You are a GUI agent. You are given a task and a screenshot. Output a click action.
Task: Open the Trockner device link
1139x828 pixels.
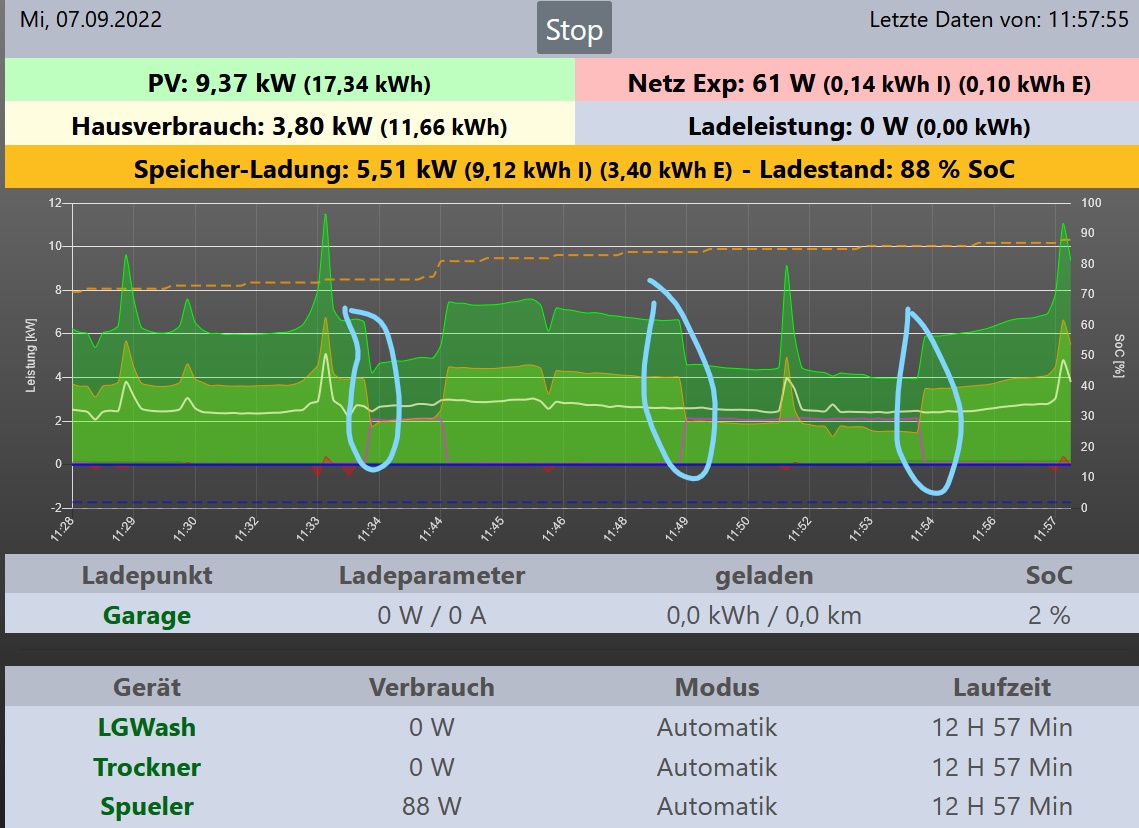pyautogui.click(x=147, y=767)
